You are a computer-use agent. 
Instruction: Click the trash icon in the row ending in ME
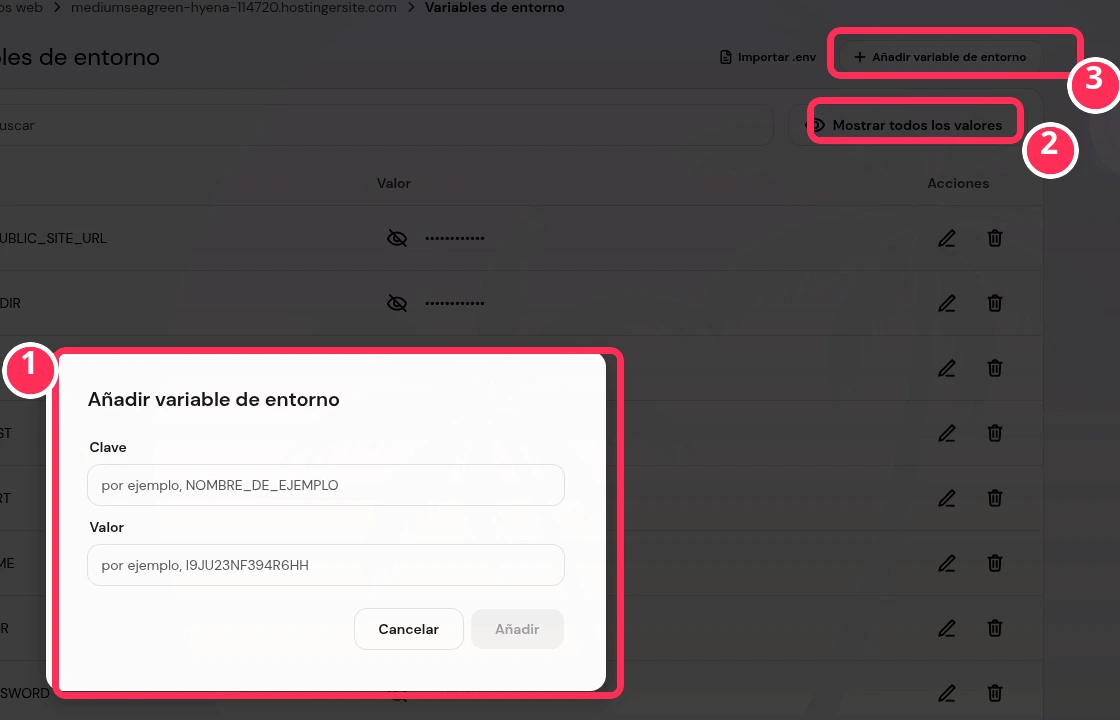pos(994,563)
